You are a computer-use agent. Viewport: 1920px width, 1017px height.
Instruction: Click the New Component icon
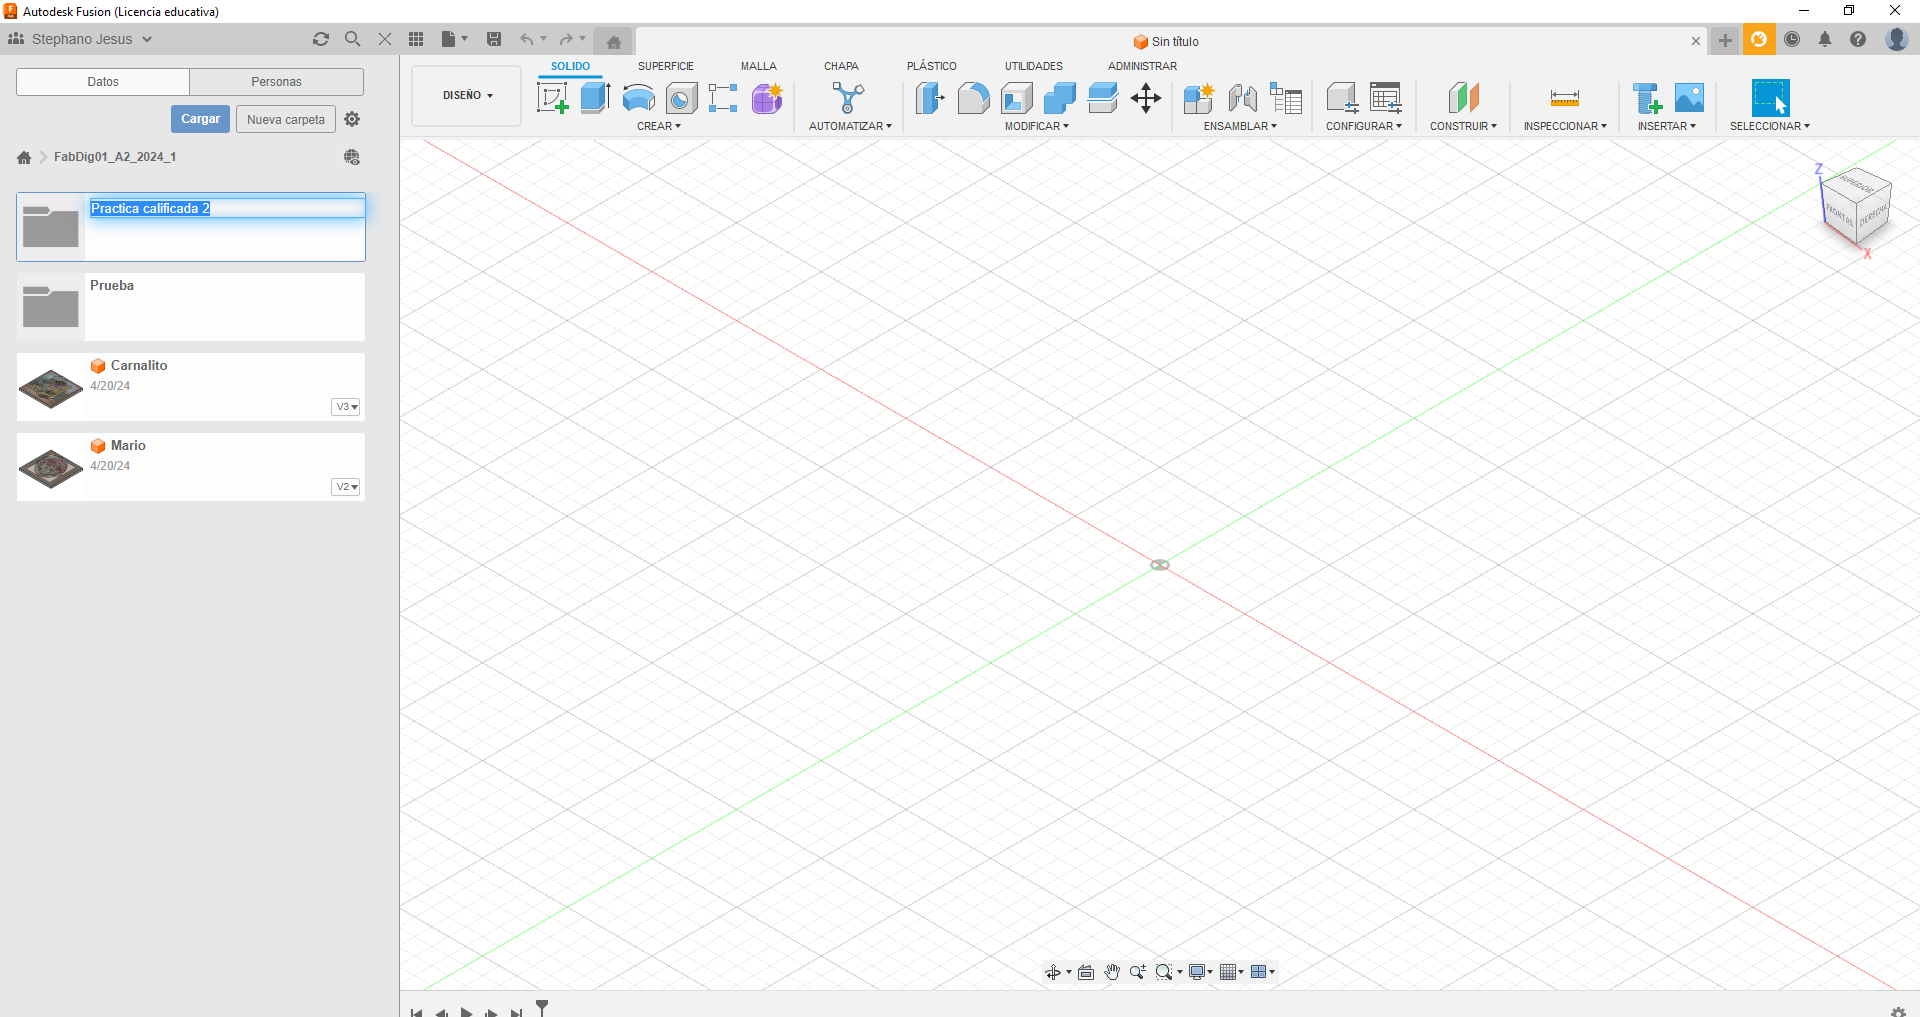[x=1199, y=98]
